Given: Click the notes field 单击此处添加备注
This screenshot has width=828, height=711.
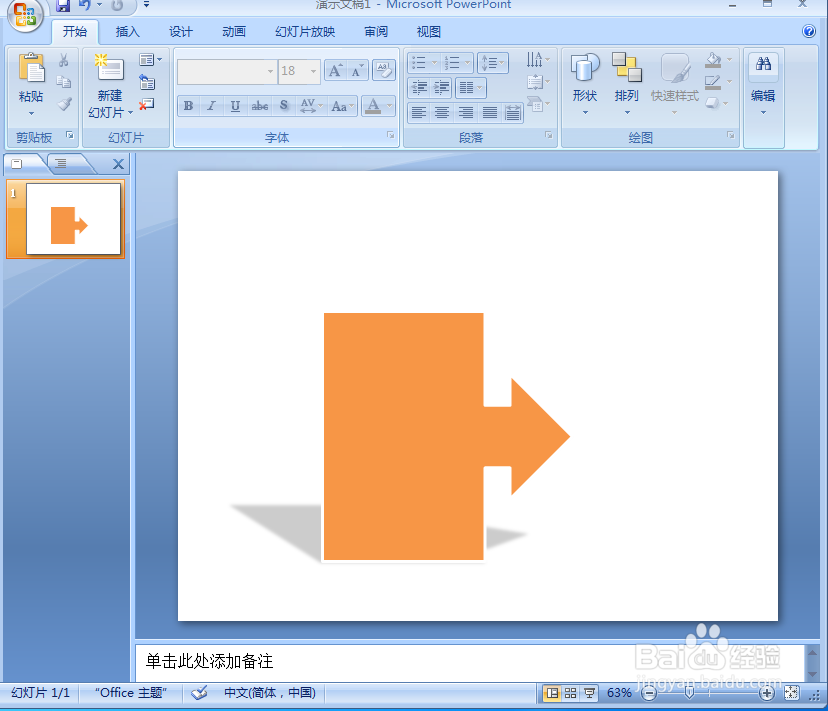Looking at the screenshot, I should click(x=470, y=662).
